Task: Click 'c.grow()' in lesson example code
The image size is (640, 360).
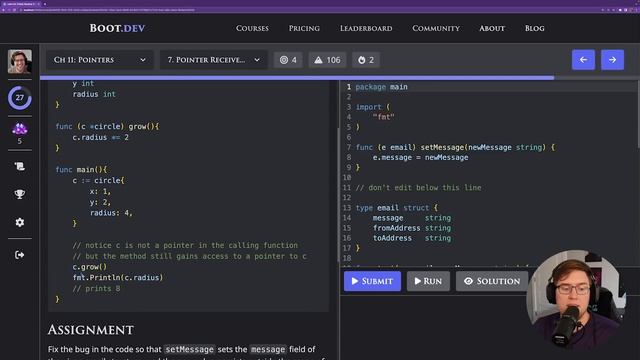Action: (89, 267)
